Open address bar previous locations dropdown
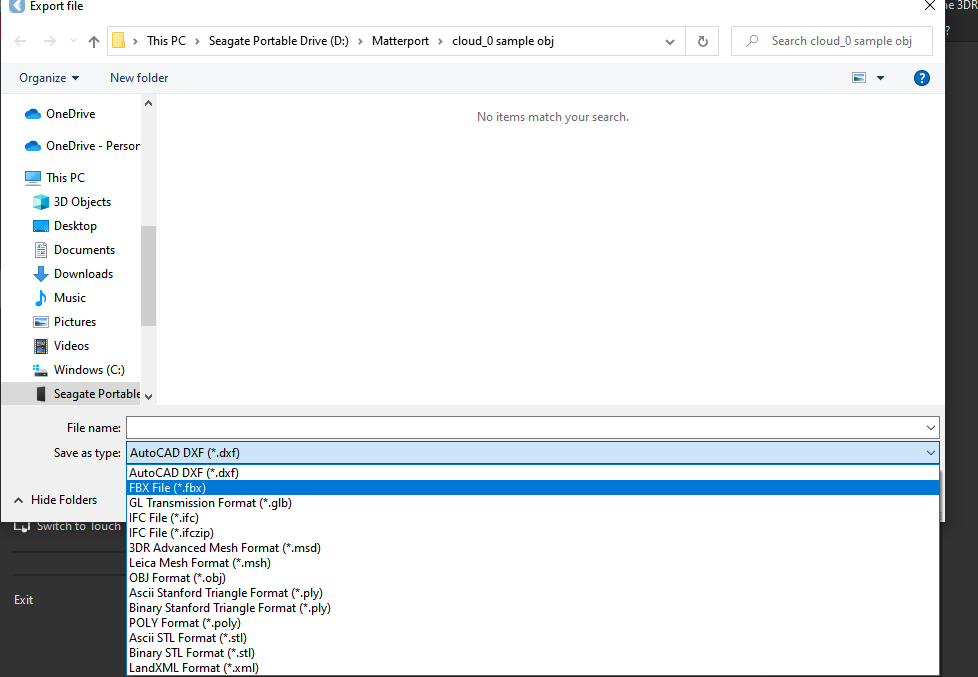 (670, 42)
